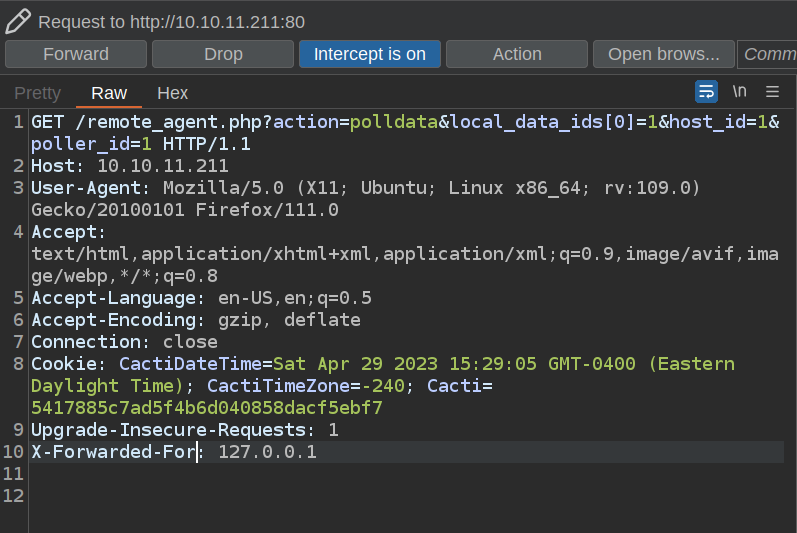Open the hamburger menu for editor options

coord(772,92)
